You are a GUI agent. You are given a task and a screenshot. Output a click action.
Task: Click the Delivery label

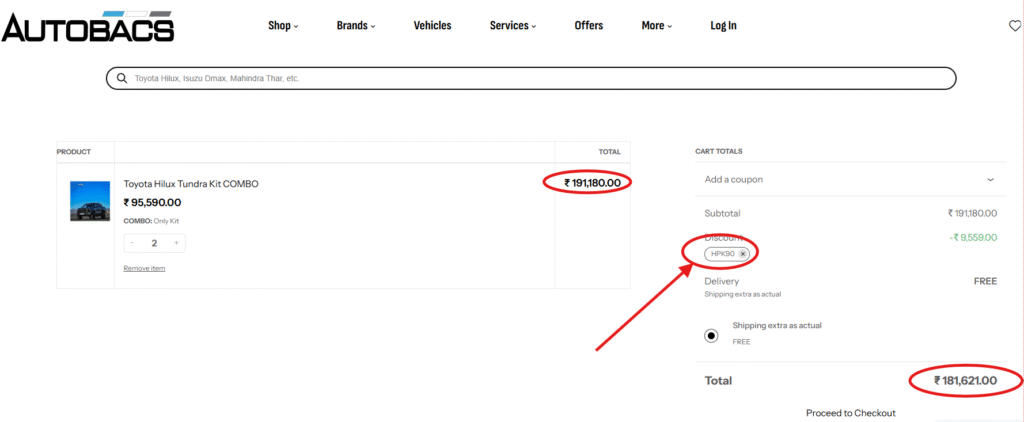(x=722, y=281)
